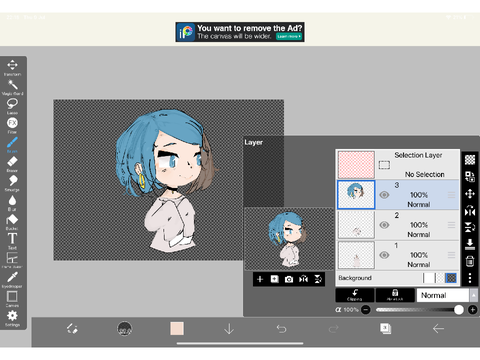This screenshot has height=360, width=480.
Task: Open the Normal blend mode dropdown
Action: point(443,295)
